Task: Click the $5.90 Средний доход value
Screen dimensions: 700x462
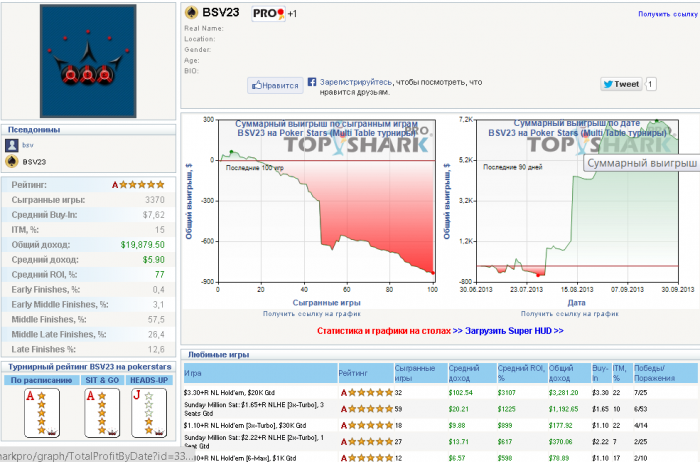Action: click(x=154, y=259)
